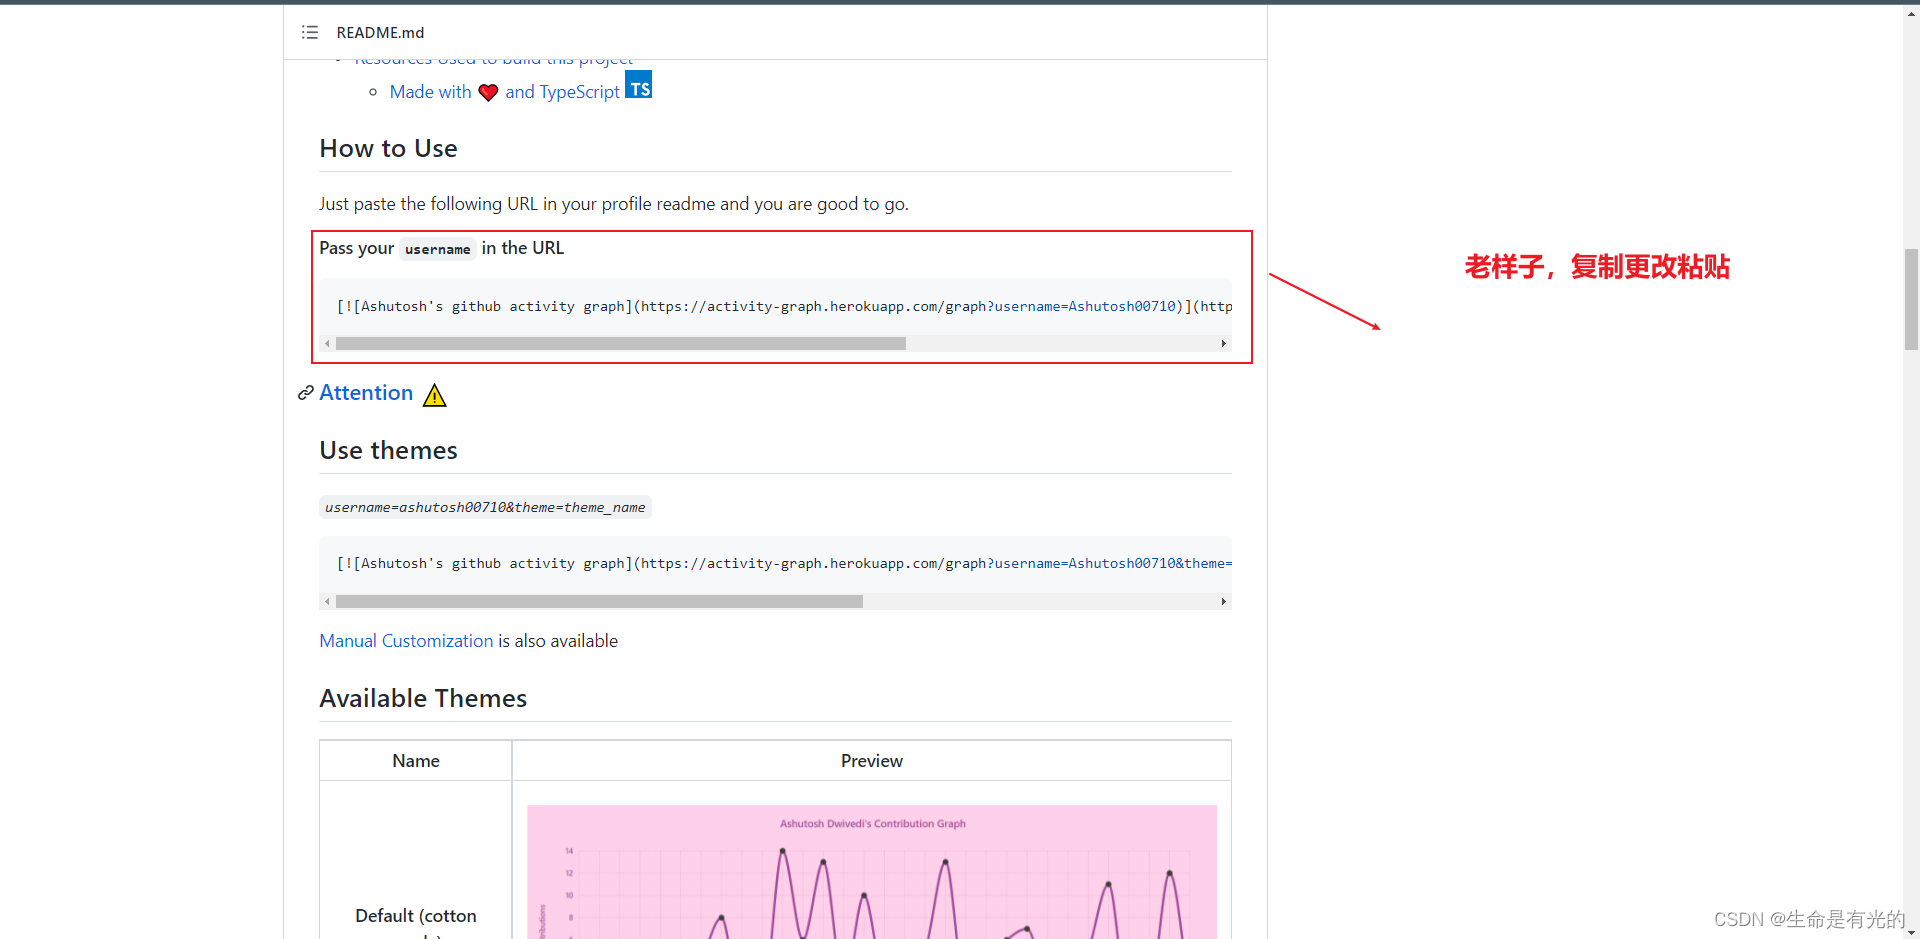Open the Manual Customization link
The width and height of the screenshot is (1920, 939).
click(406, 641)
